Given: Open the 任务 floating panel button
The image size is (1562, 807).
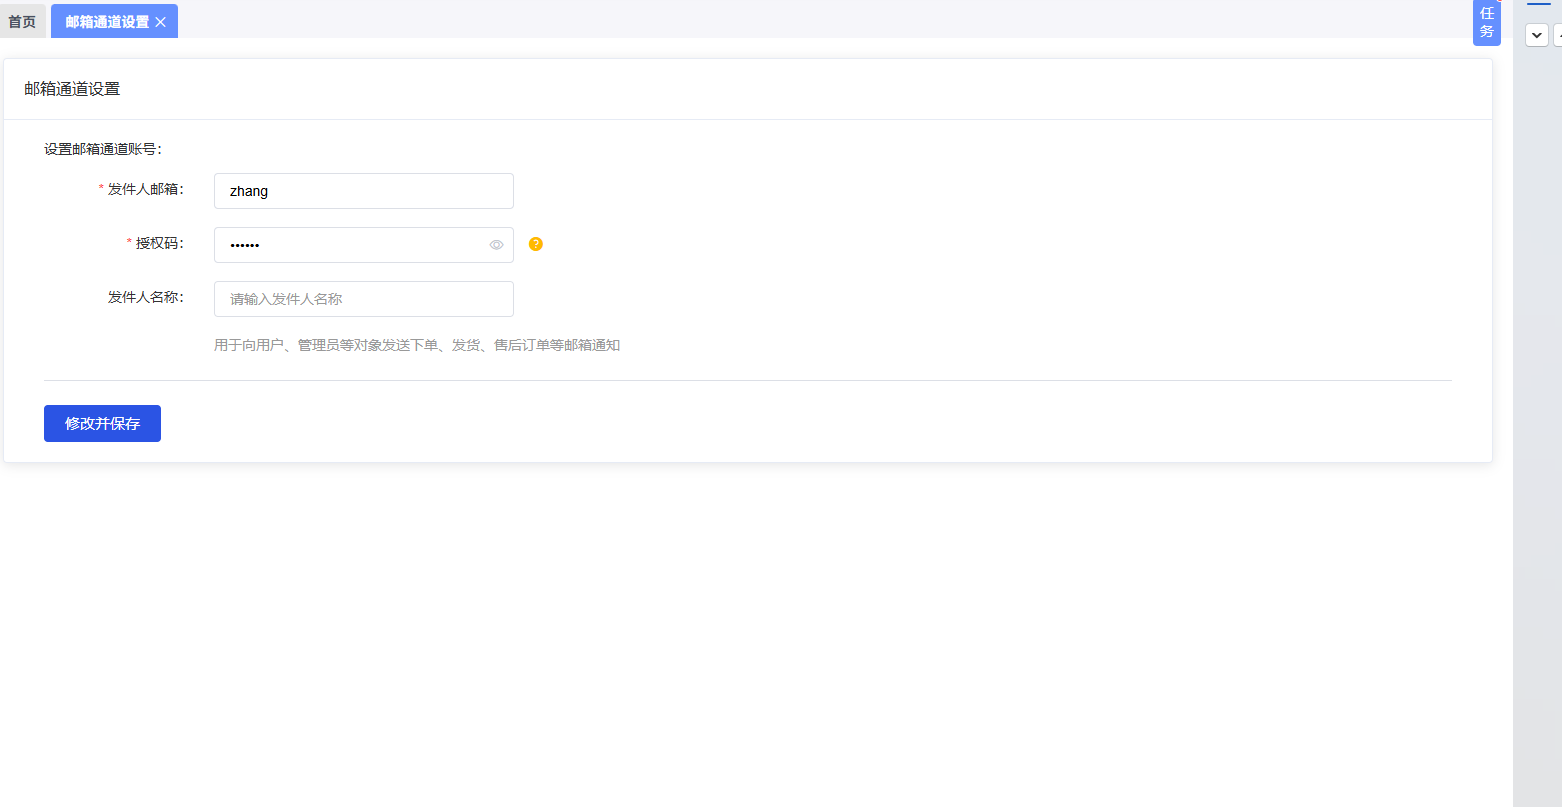Looking at the screenshot, I should click(1487, 23).
